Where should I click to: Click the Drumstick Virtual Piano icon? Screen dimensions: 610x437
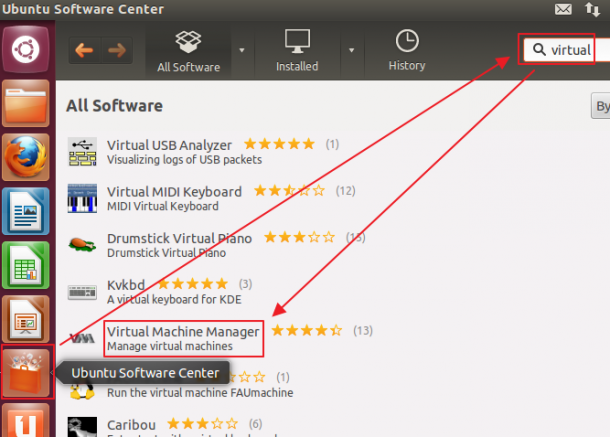(x=82, y=245)
